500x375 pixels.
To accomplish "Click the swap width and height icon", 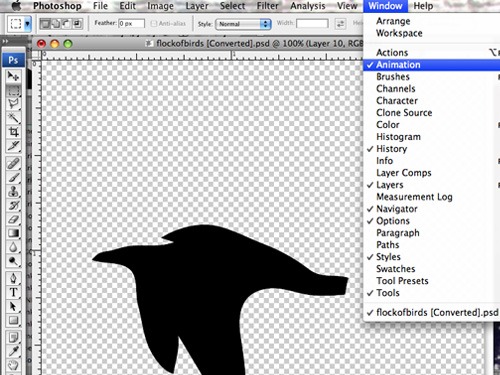I will pyautogui.click(x=340, y=24).
